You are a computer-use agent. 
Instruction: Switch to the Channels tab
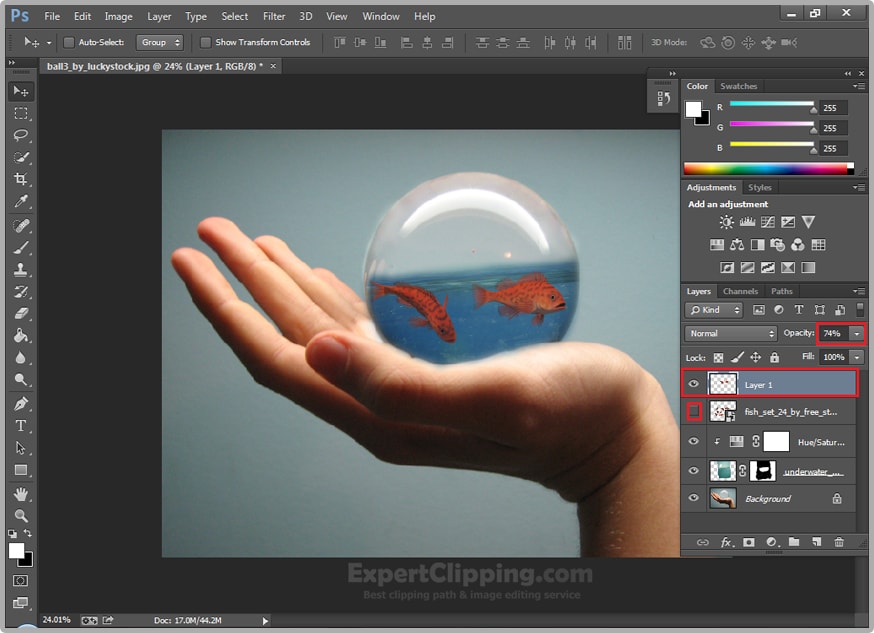pos(740,292)
